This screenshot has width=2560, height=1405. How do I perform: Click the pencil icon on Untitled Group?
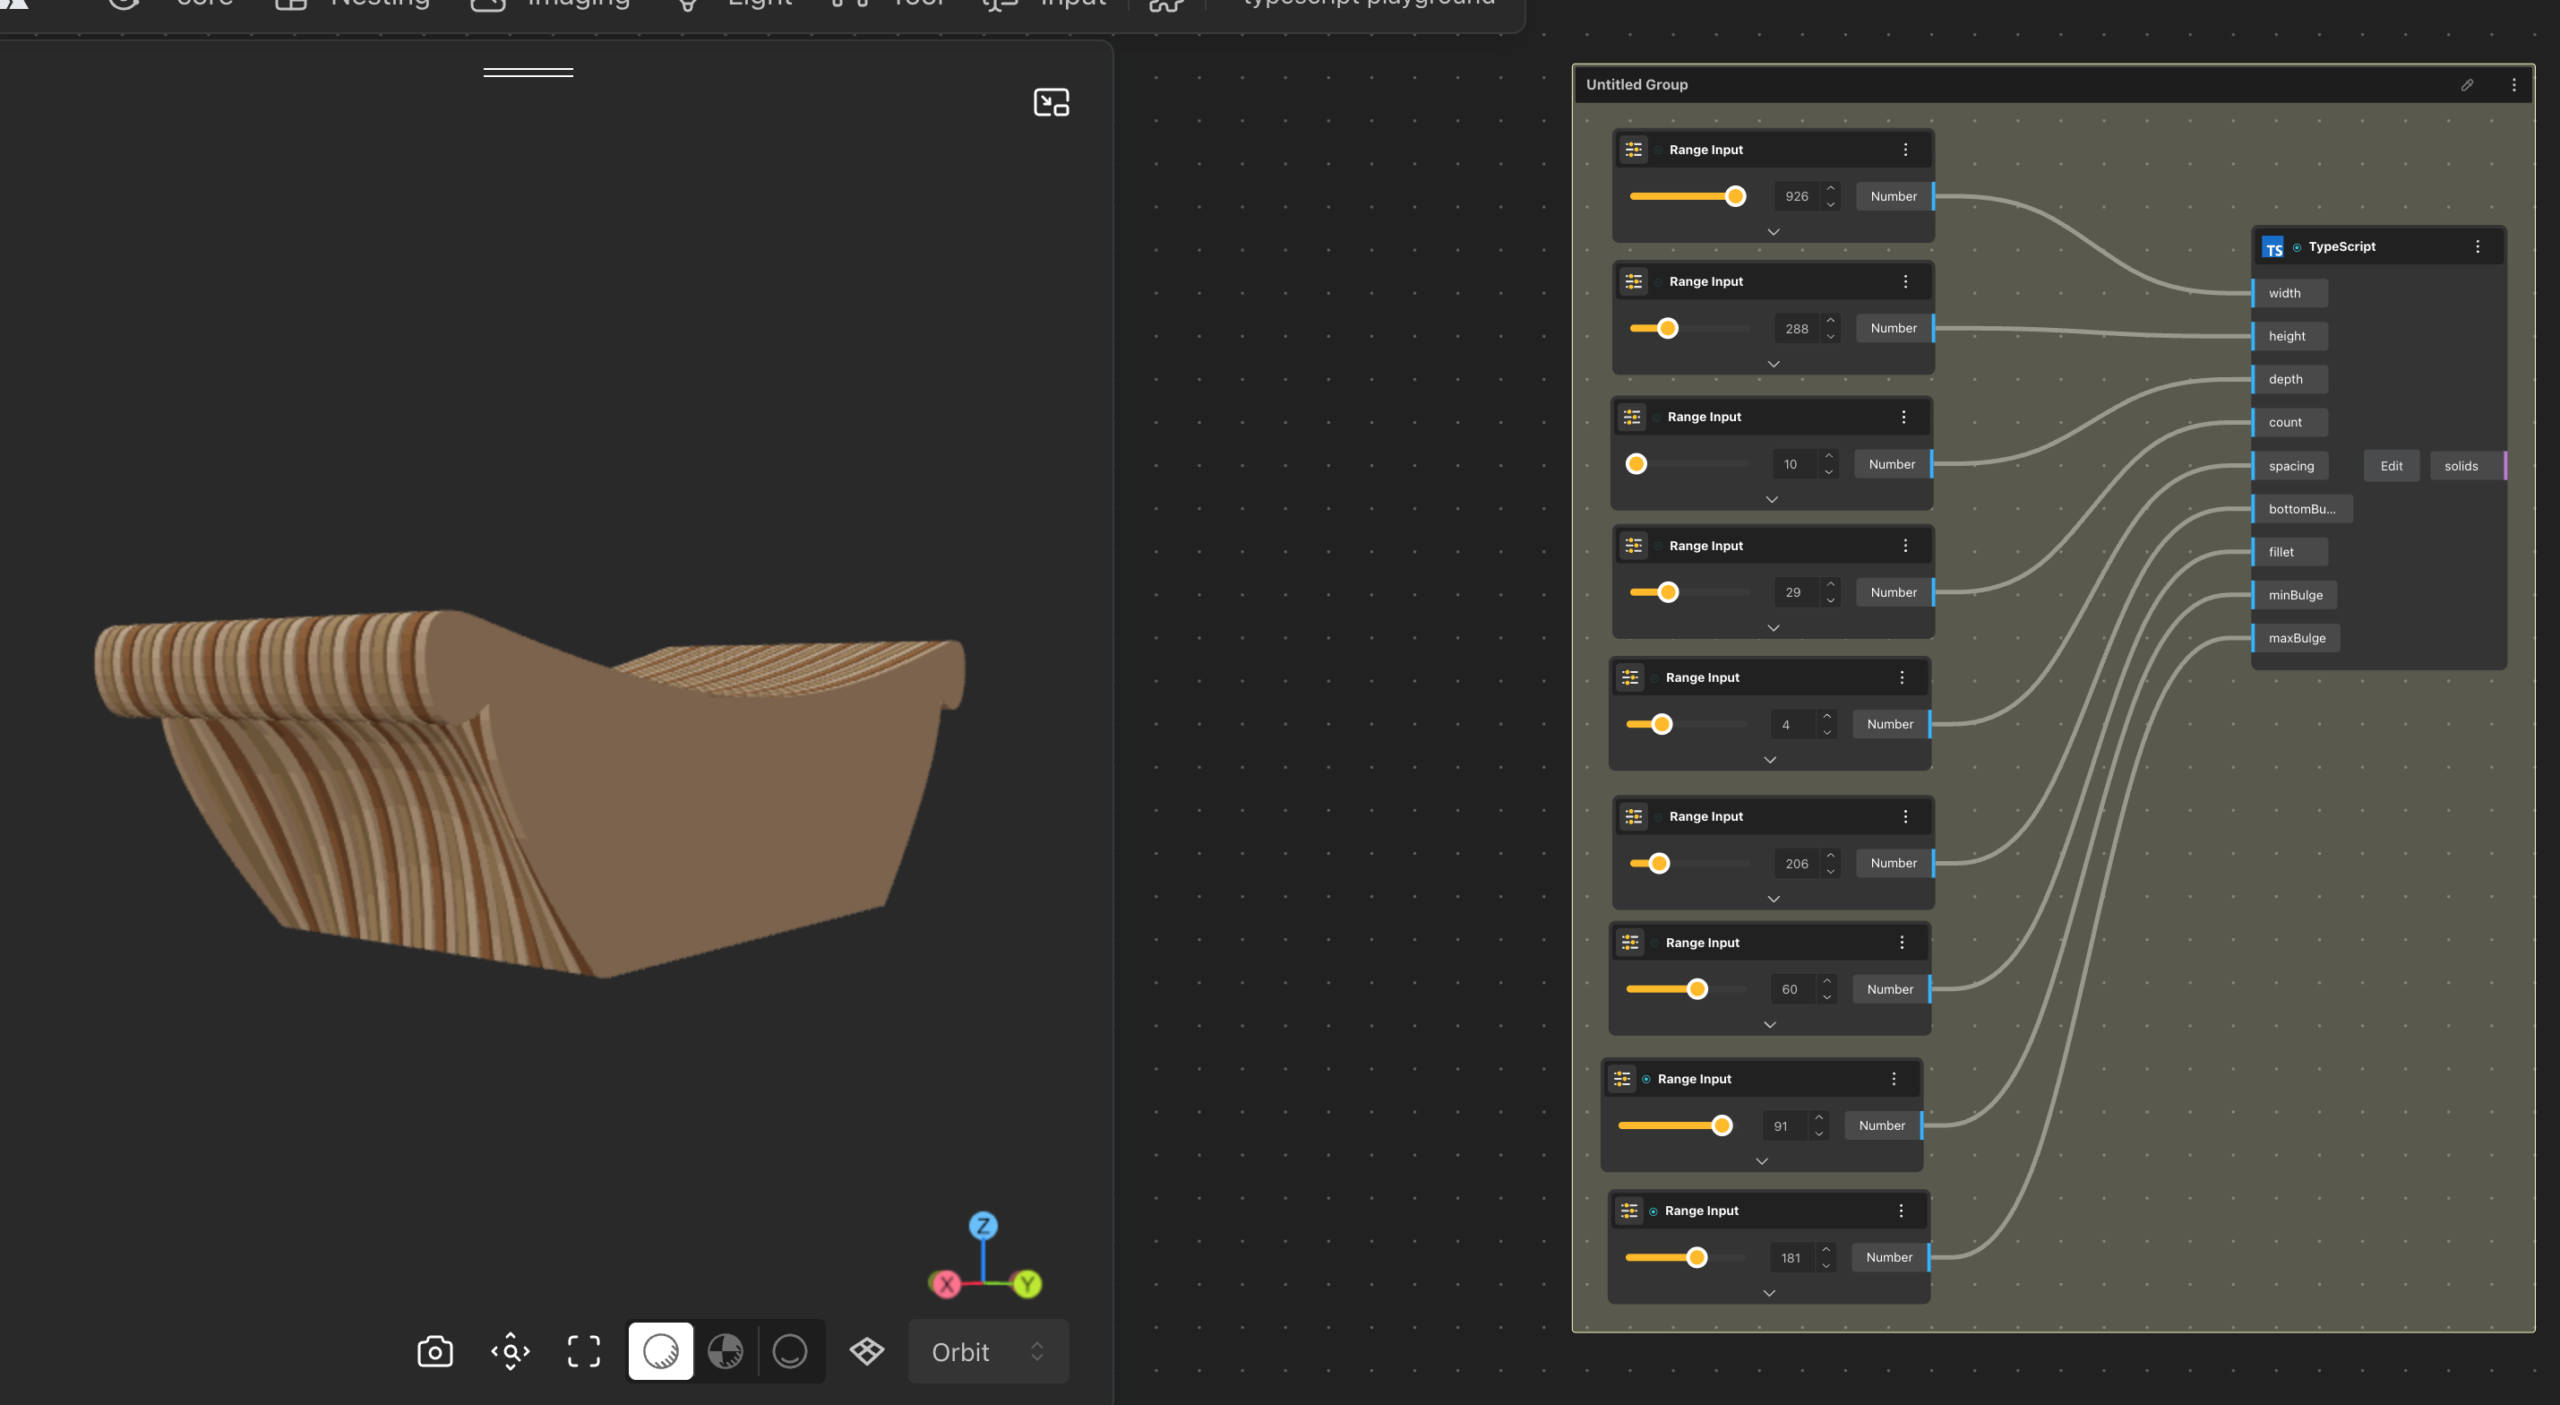[2467, 85]
